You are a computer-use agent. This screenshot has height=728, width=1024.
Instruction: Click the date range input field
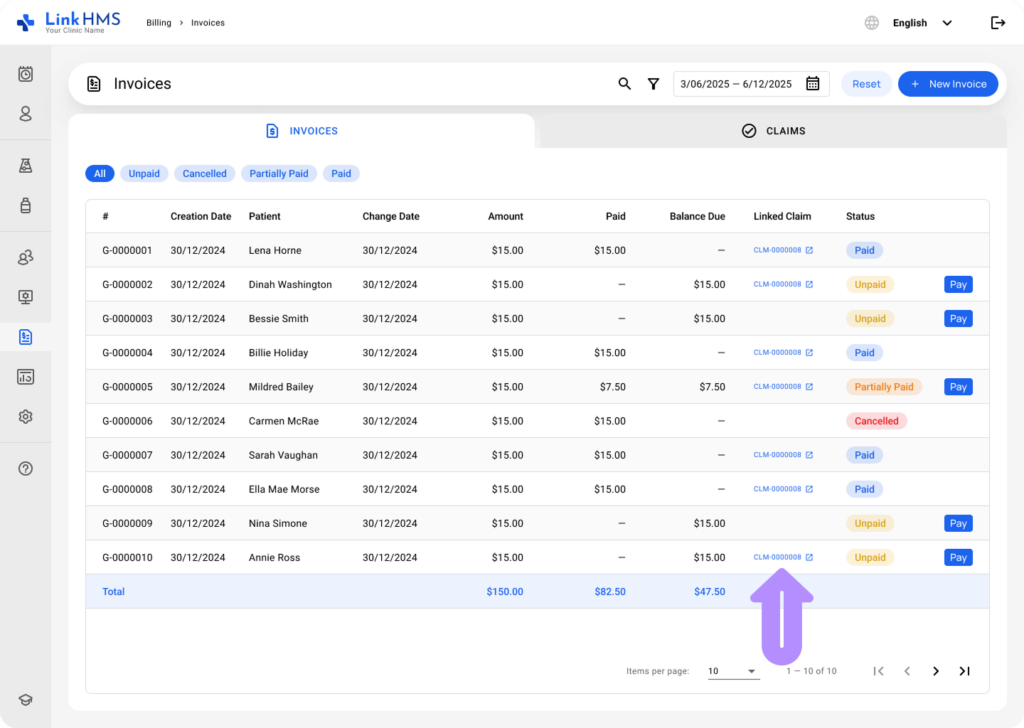tap(751, 84)
